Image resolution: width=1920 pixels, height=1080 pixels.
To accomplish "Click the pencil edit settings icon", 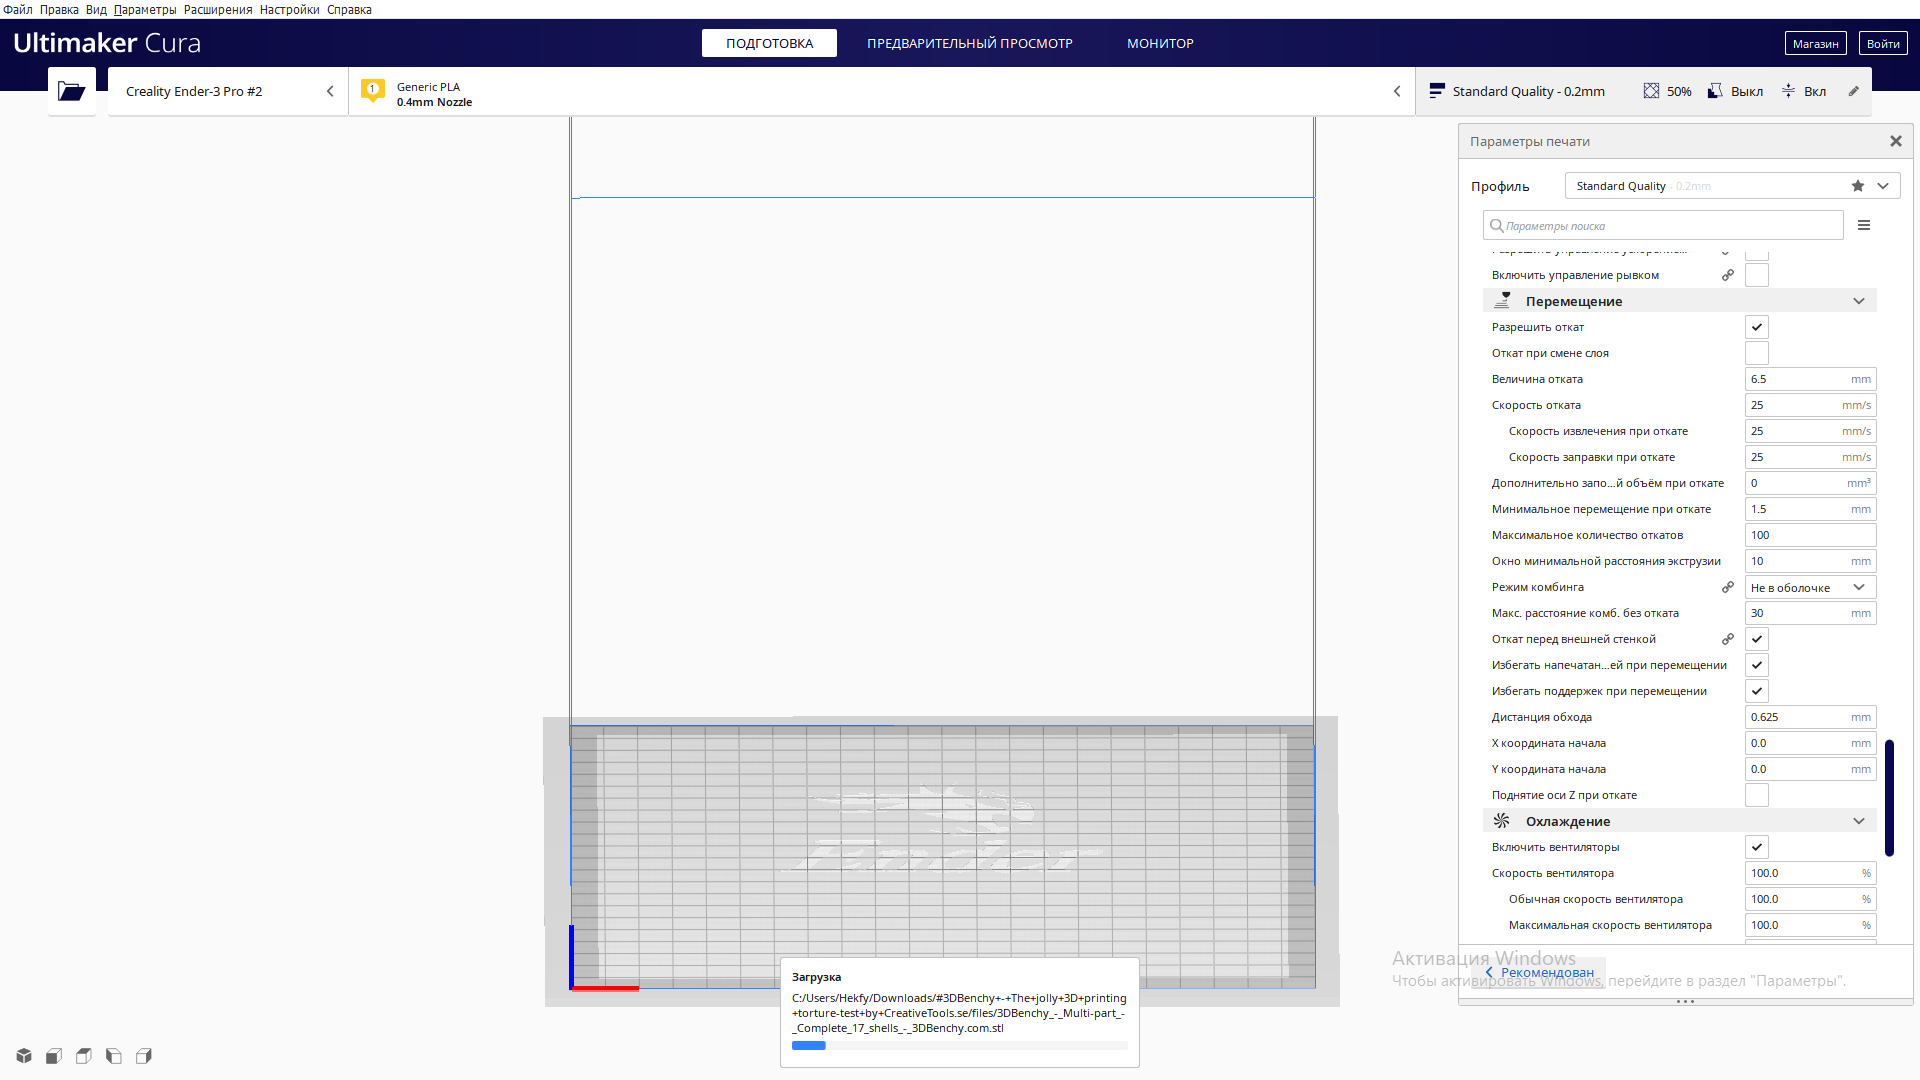I will (x=1853, y=91).
